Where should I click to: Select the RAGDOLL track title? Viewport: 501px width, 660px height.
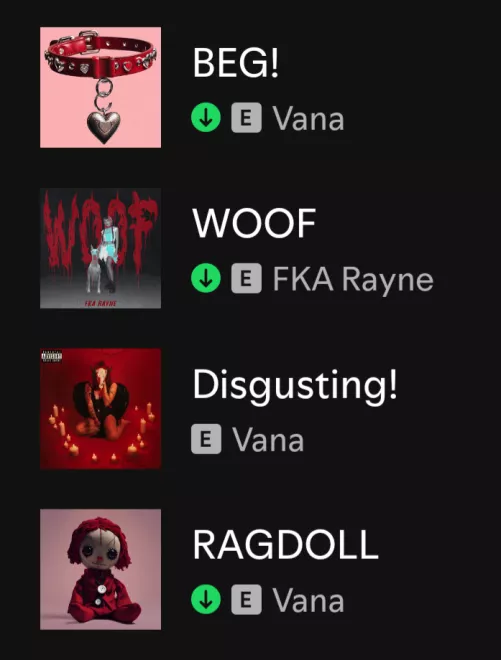point(285,545)
